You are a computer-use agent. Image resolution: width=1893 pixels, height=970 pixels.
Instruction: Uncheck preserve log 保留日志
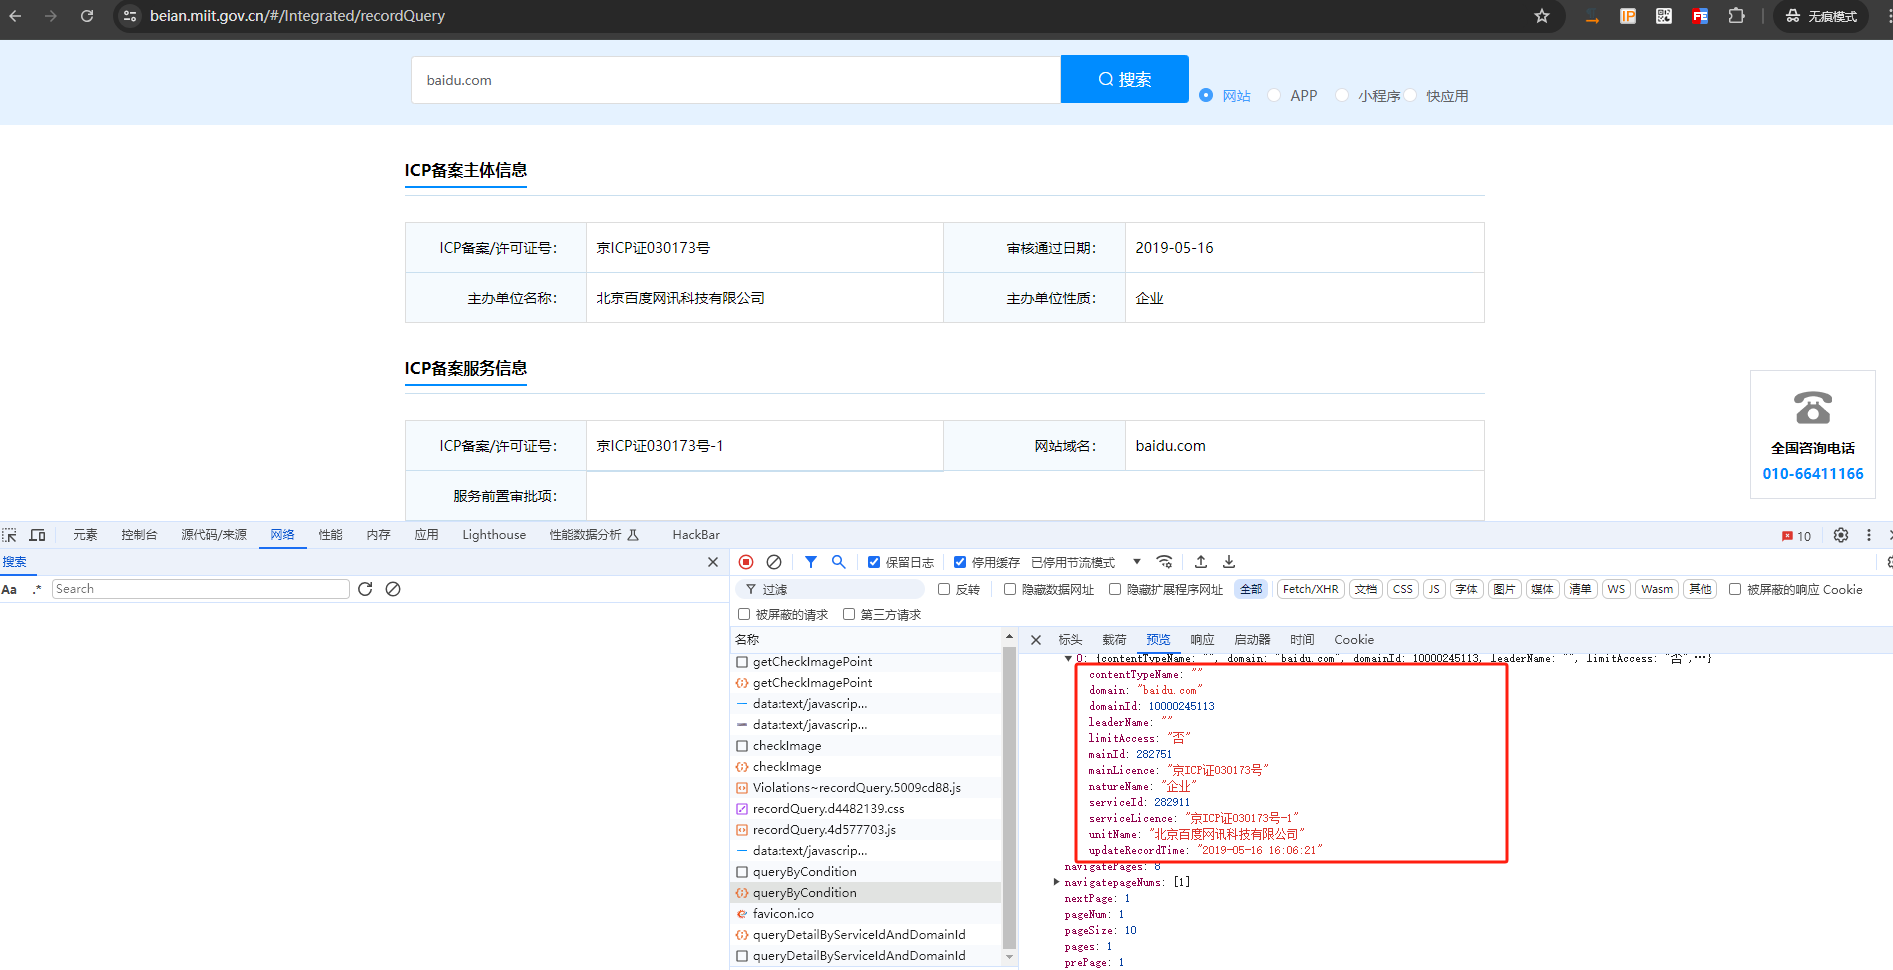click(874, 562)
